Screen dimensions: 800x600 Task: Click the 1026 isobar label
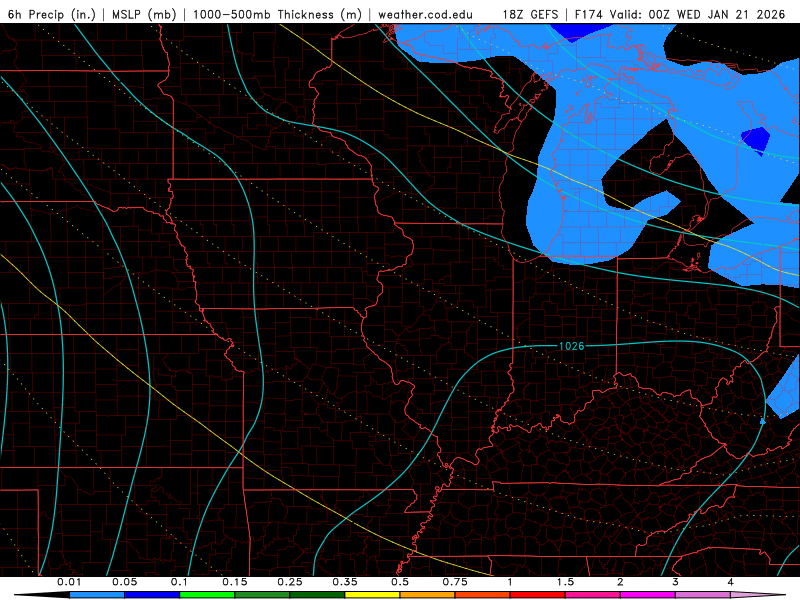click(x=571, y=346)
